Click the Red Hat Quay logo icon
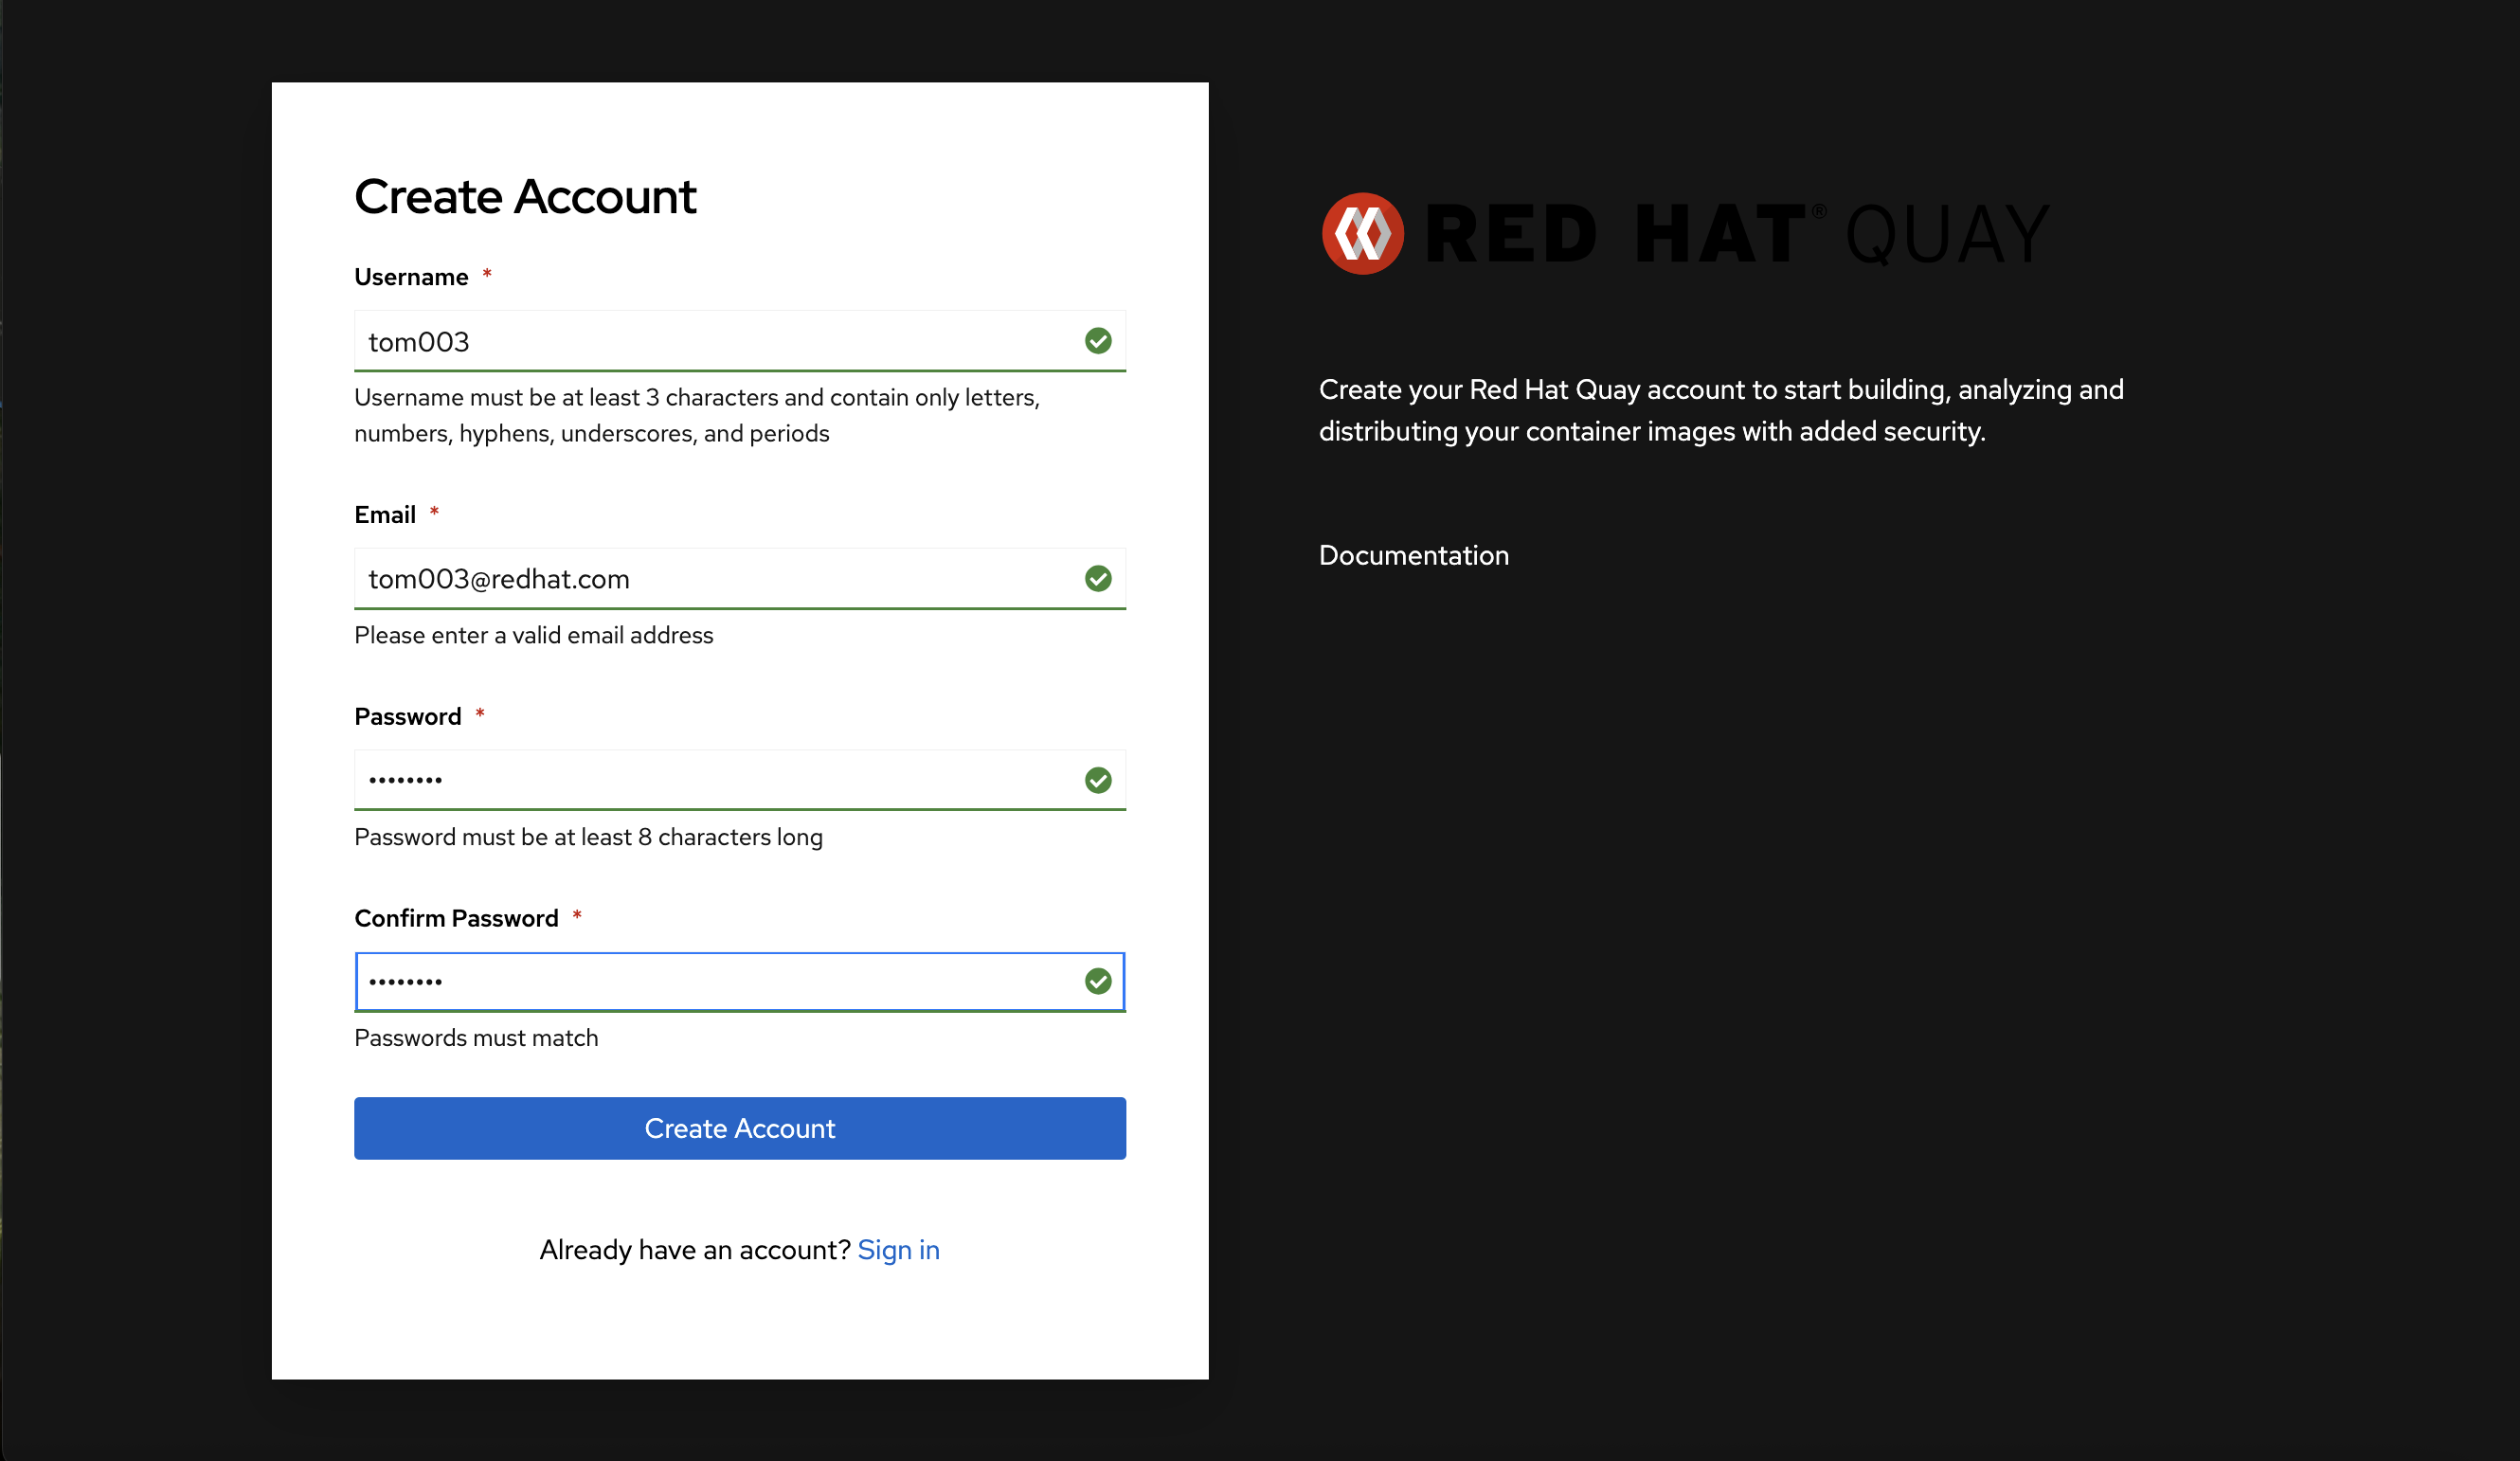 click(1362, 234)
